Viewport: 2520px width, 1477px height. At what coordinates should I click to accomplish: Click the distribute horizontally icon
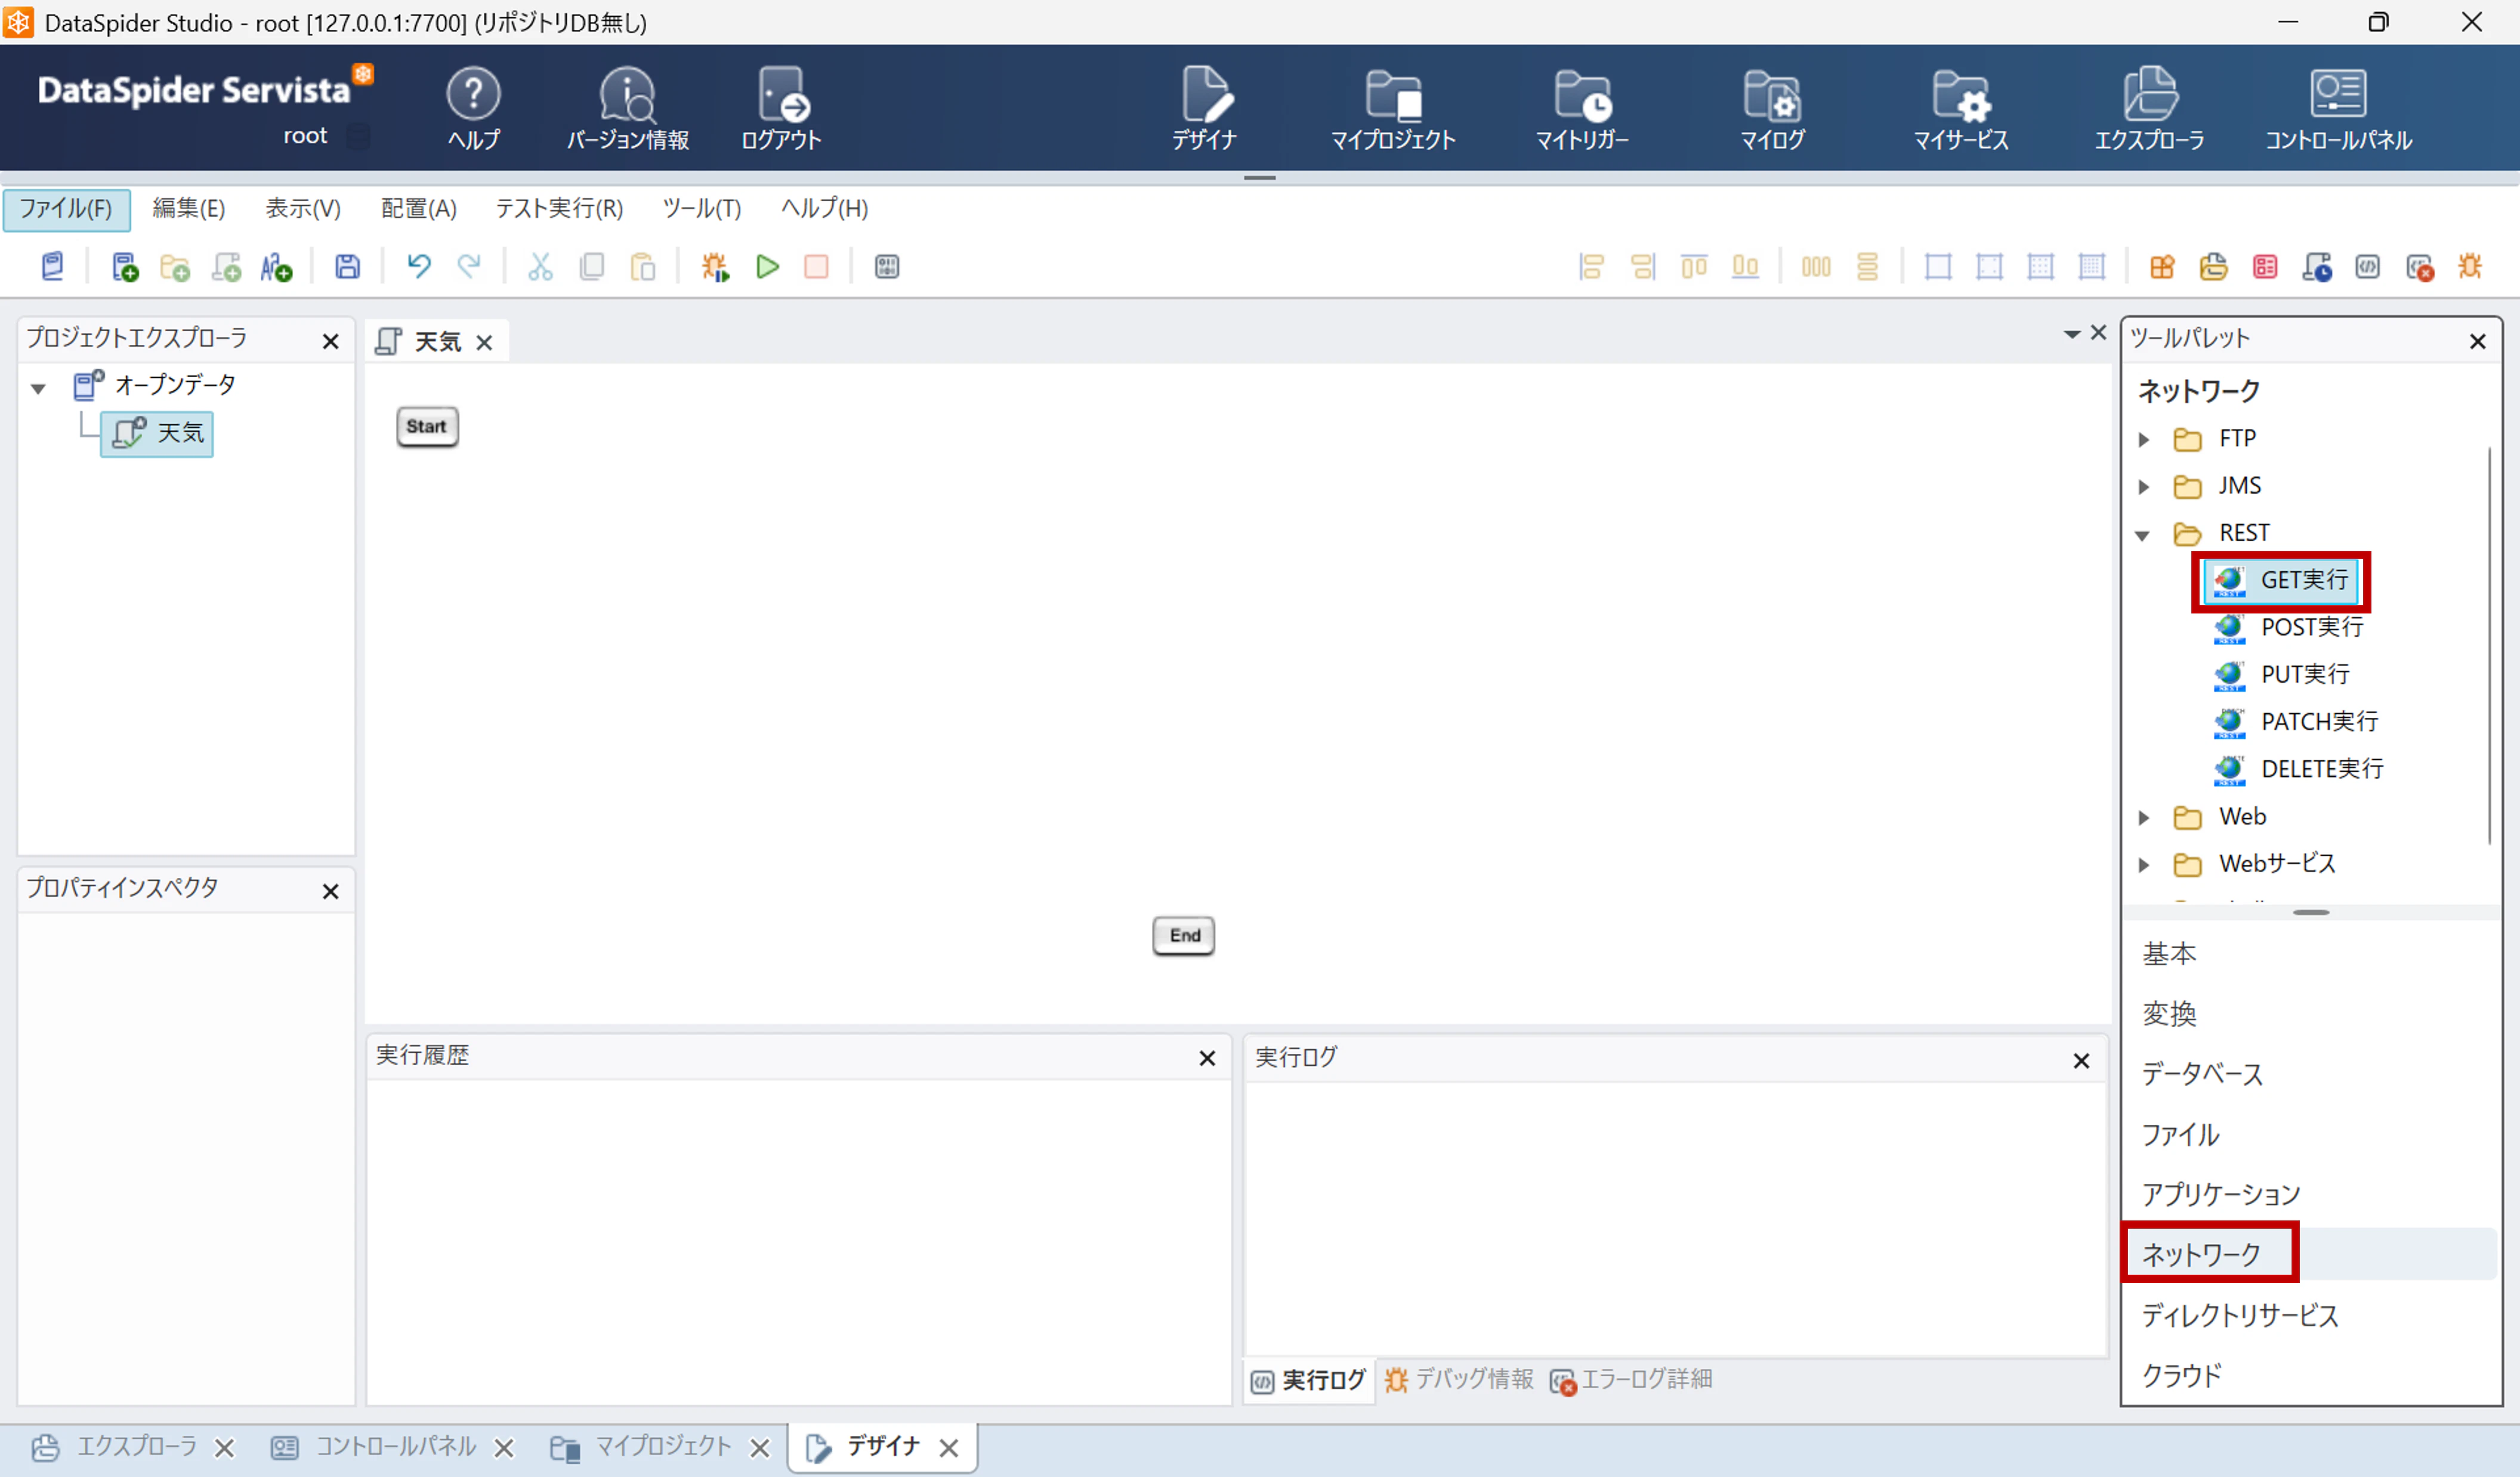click(x=1816, y=267)
